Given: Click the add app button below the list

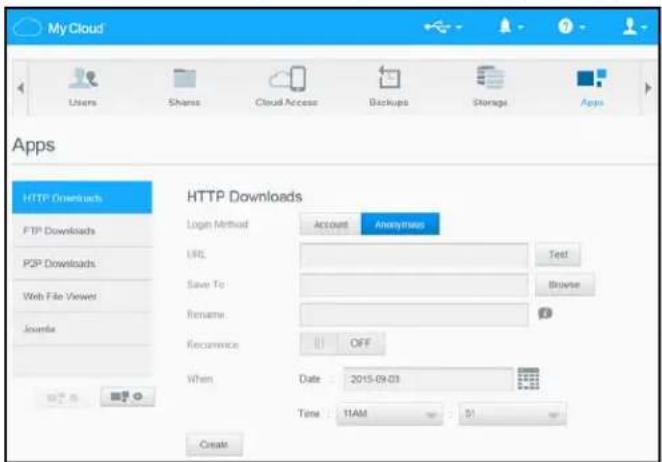Looking at the screenshot, I should point(128,397).
